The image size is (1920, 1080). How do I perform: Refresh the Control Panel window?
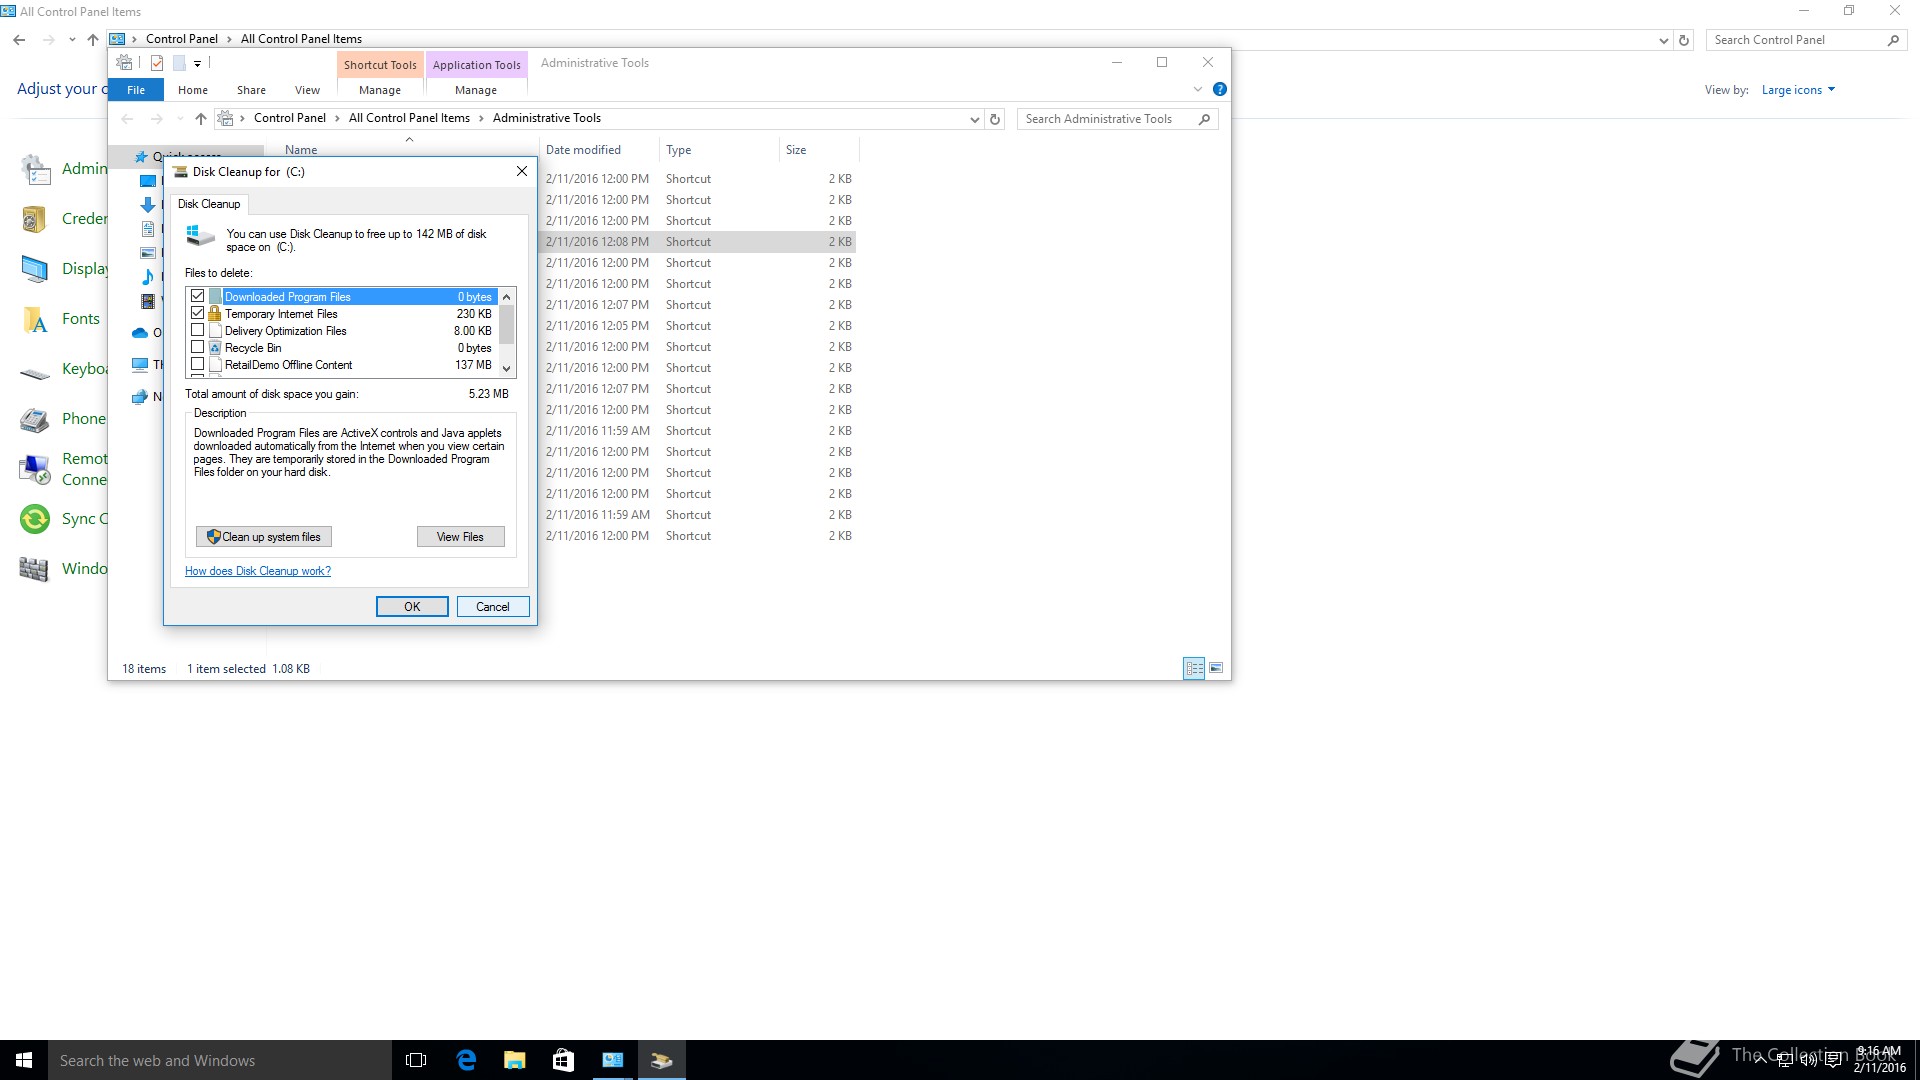tap(1684, 40)
